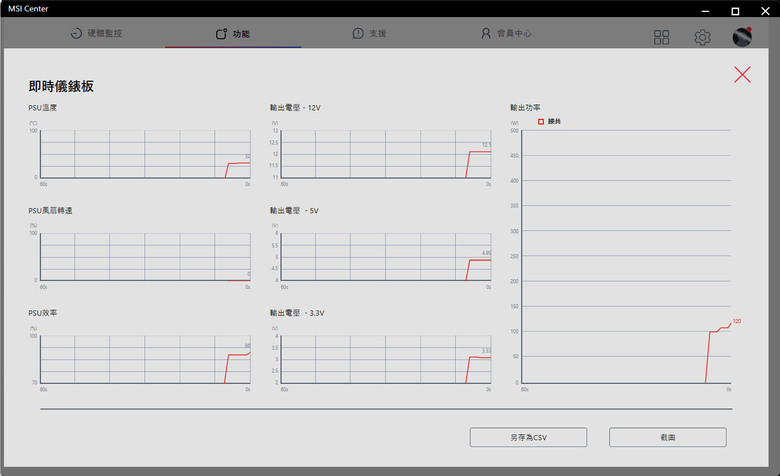Click the 輸出電壓 - 5V chart title
Screen dimensions: 780x476
tap(294, 210)
